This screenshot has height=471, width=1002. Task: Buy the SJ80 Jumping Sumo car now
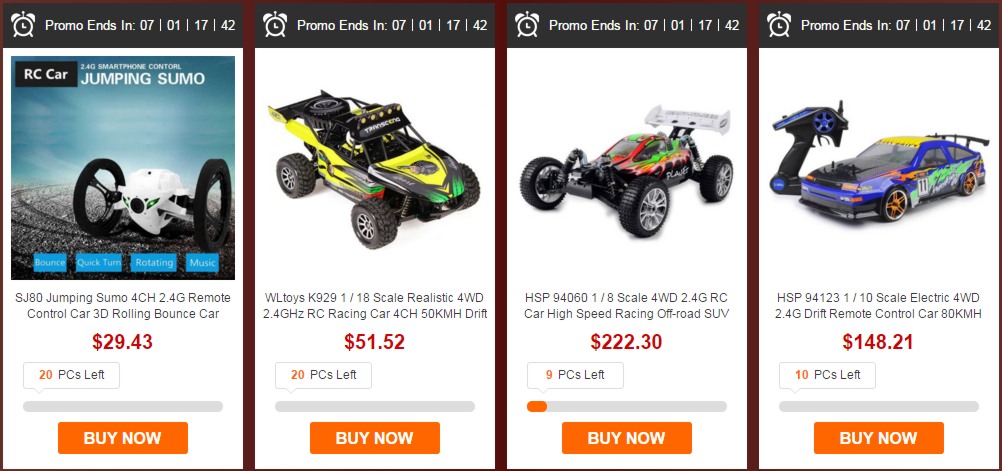[123, 438]
